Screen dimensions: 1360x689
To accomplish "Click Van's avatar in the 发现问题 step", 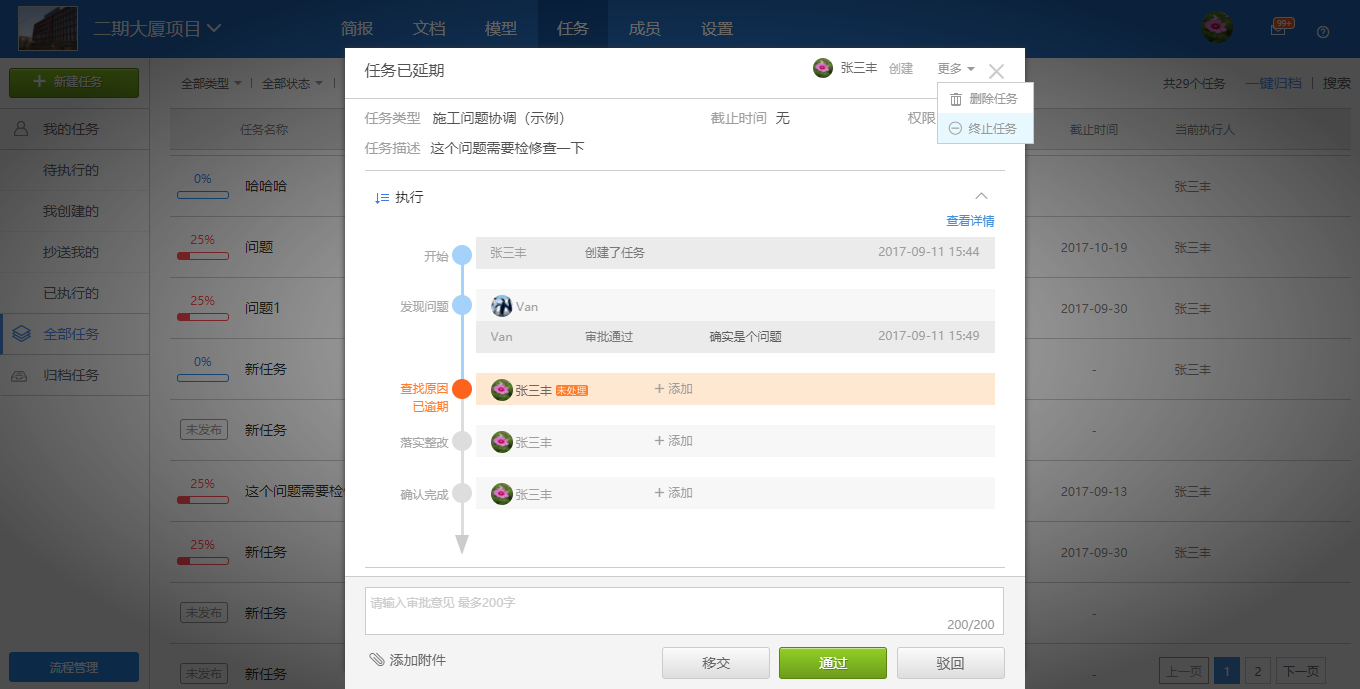I will pyautogui.click(x=502, y=306).
